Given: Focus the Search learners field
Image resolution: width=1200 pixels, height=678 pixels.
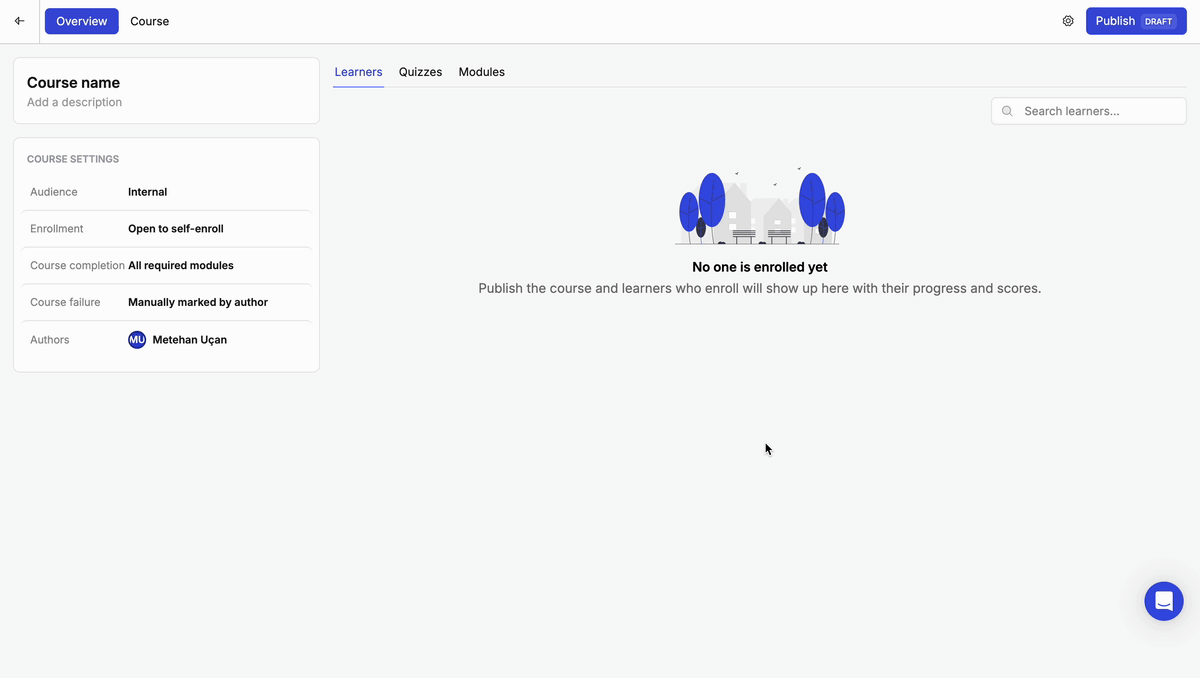Looking at the screenshot, I should coord(1089,111).
